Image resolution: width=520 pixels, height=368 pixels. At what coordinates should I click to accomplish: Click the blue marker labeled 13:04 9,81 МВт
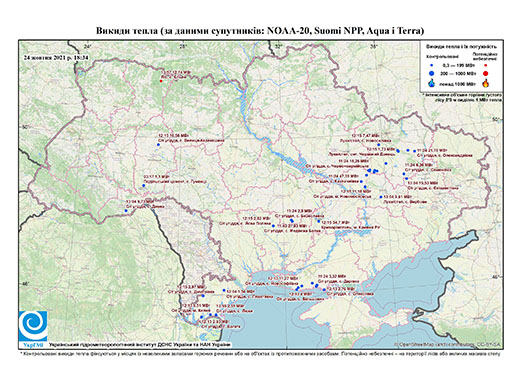[x=381, y=197]
